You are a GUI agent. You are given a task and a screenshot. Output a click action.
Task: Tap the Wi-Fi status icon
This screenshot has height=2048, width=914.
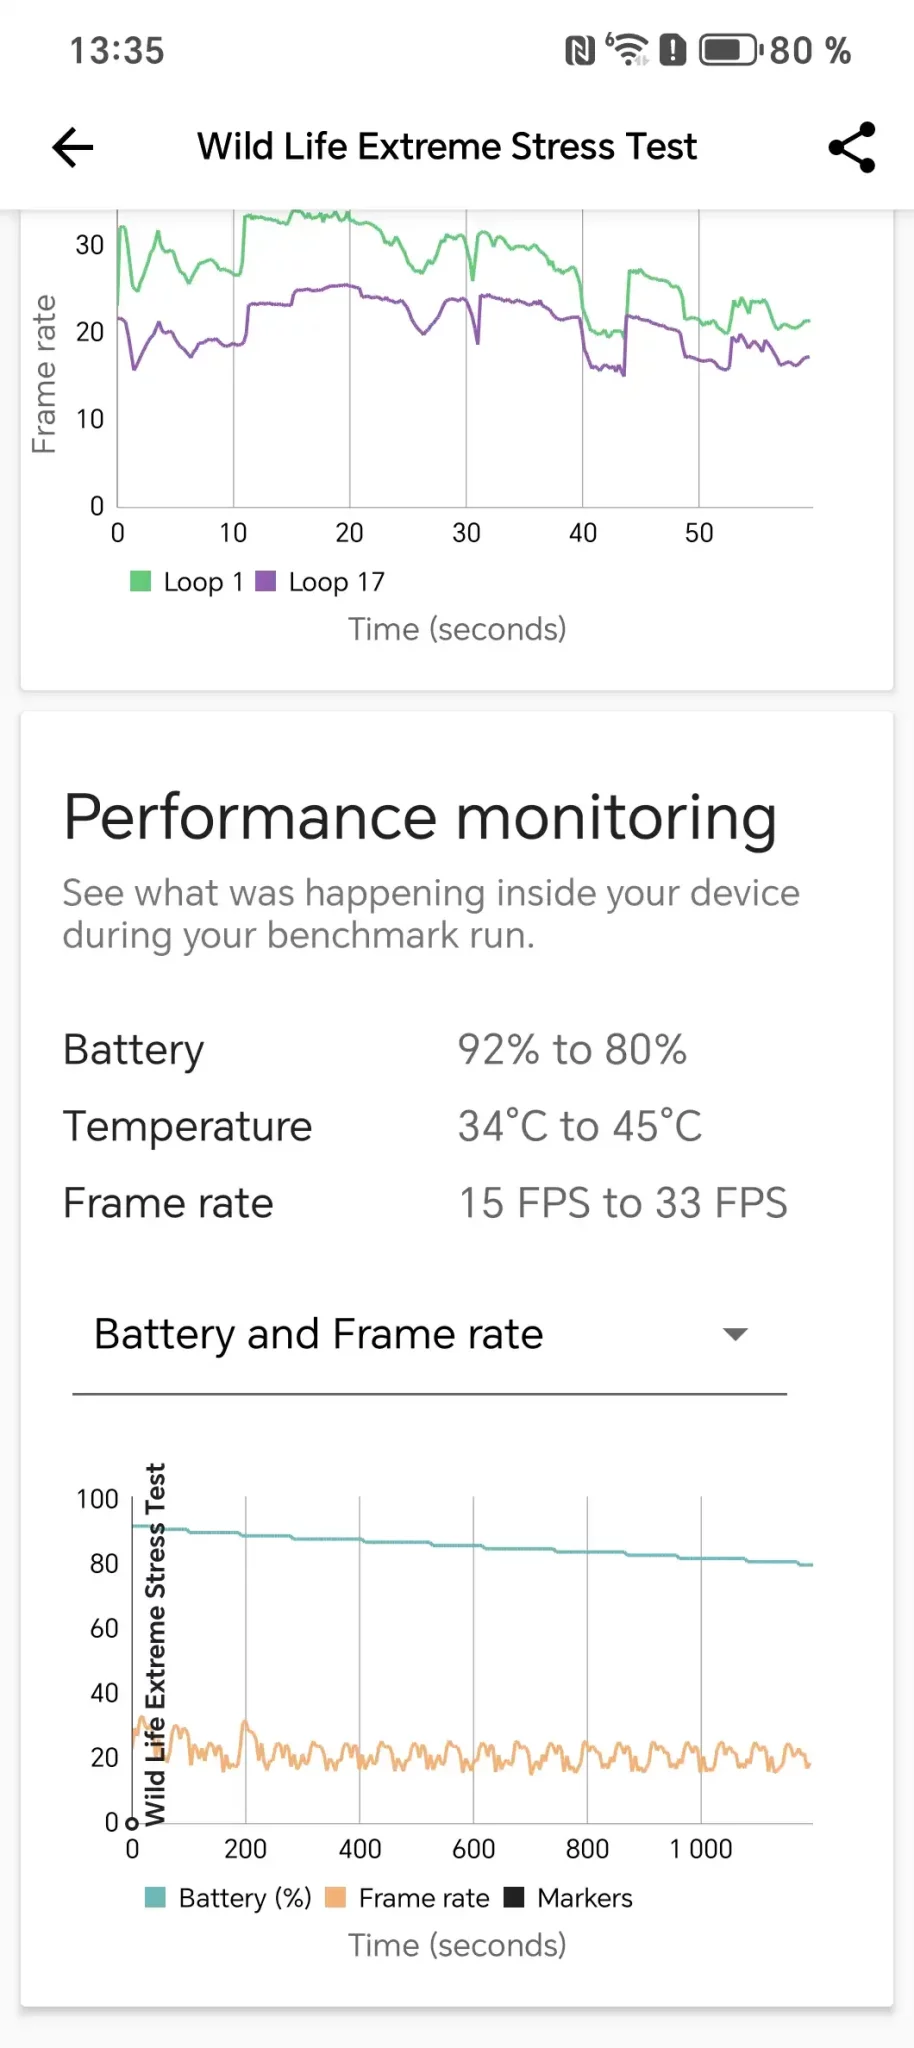click(x=628, y=49)
